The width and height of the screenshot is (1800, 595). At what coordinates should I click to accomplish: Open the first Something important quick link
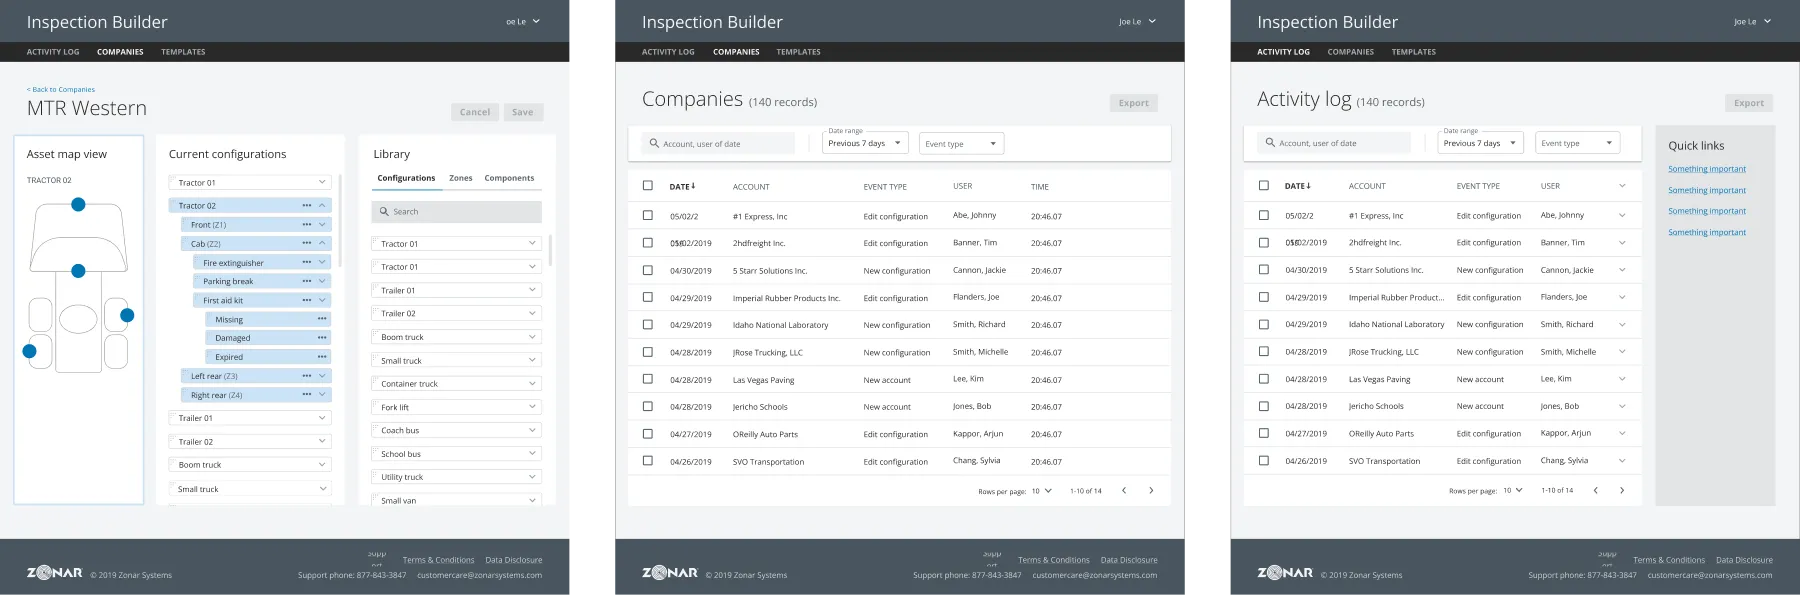[x=1707, y=169]
